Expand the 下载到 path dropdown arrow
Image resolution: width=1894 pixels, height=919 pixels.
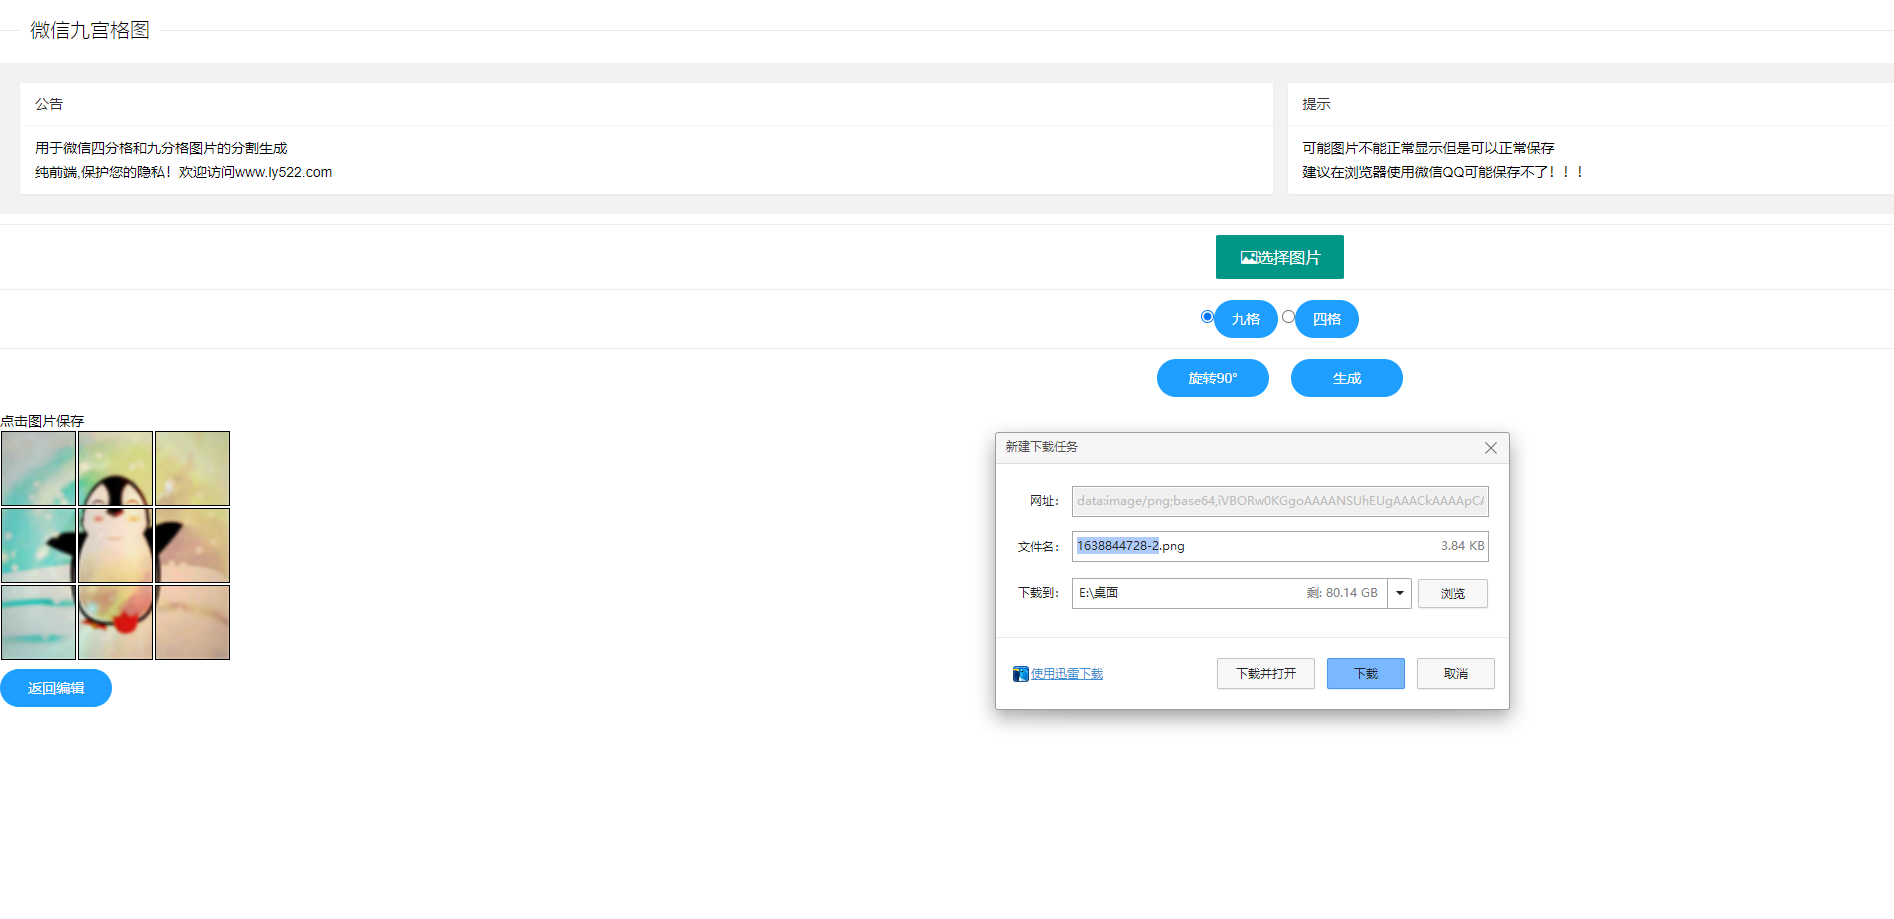1400,593
